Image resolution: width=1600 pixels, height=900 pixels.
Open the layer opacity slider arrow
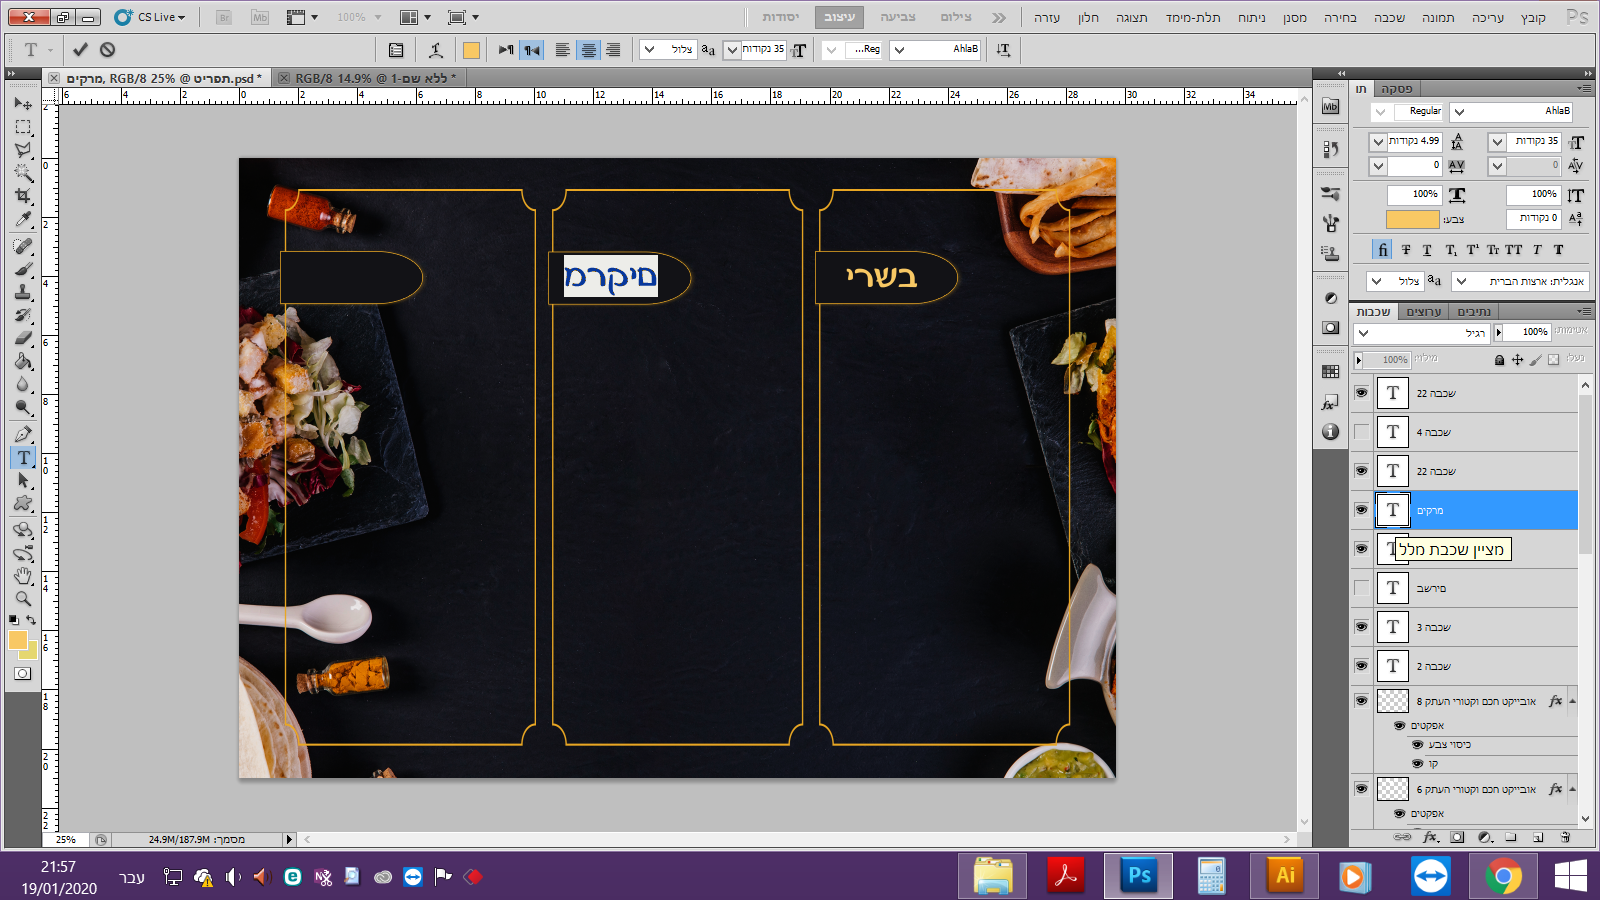1499,332
